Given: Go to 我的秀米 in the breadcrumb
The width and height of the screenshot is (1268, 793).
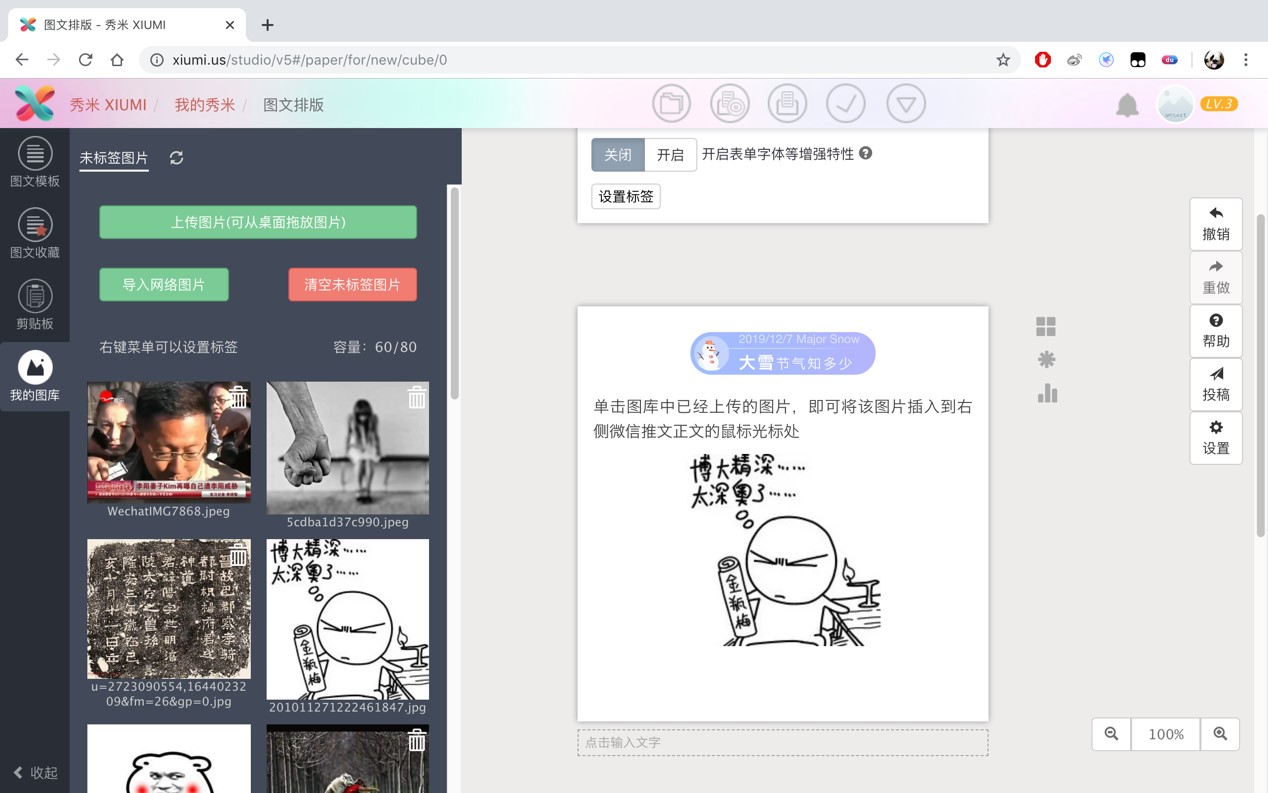Looking at the screenshot, I should tap(205, 105).
